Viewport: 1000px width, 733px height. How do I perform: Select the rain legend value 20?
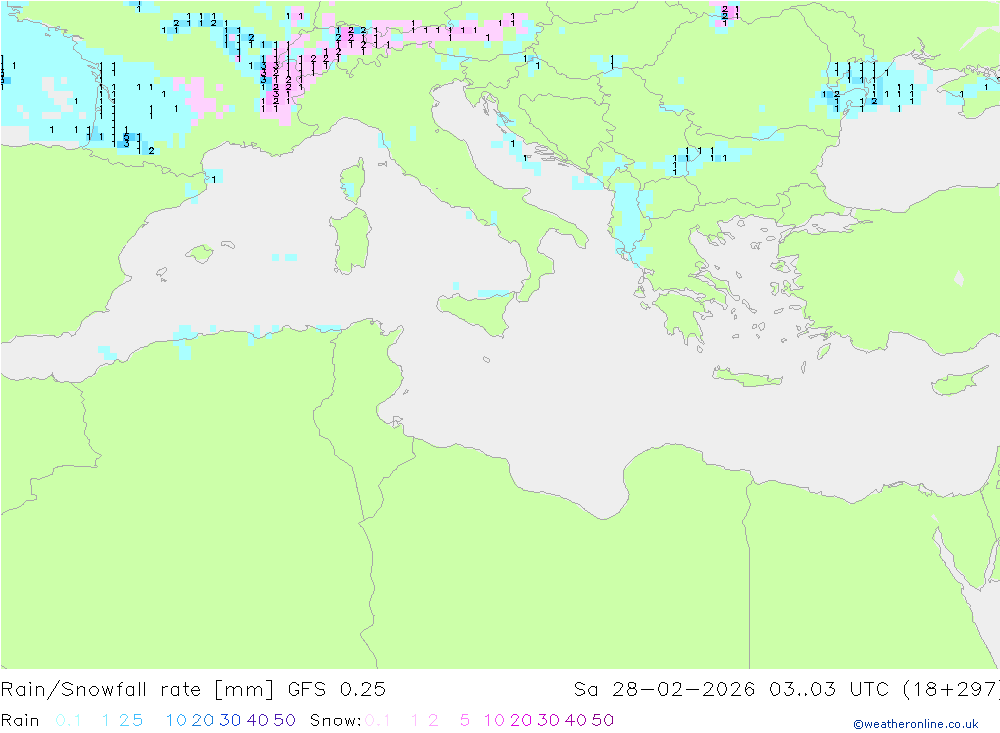point(203,720)
